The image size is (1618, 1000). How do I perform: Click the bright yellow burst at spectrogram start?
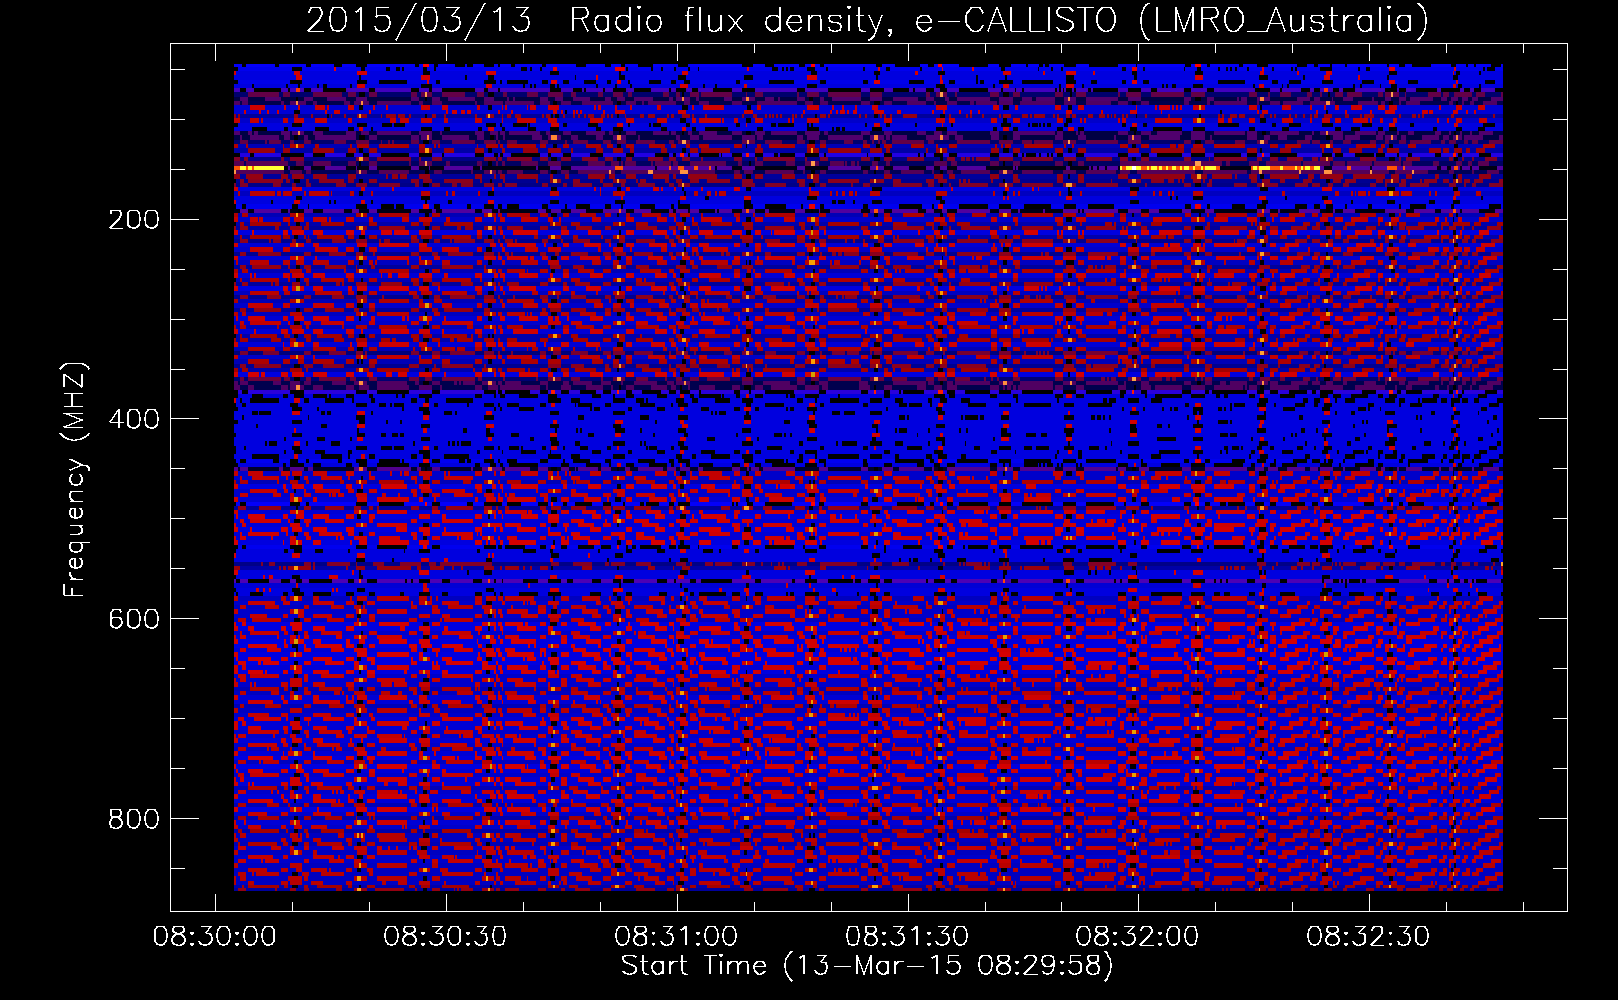click(x=259, y=168)
